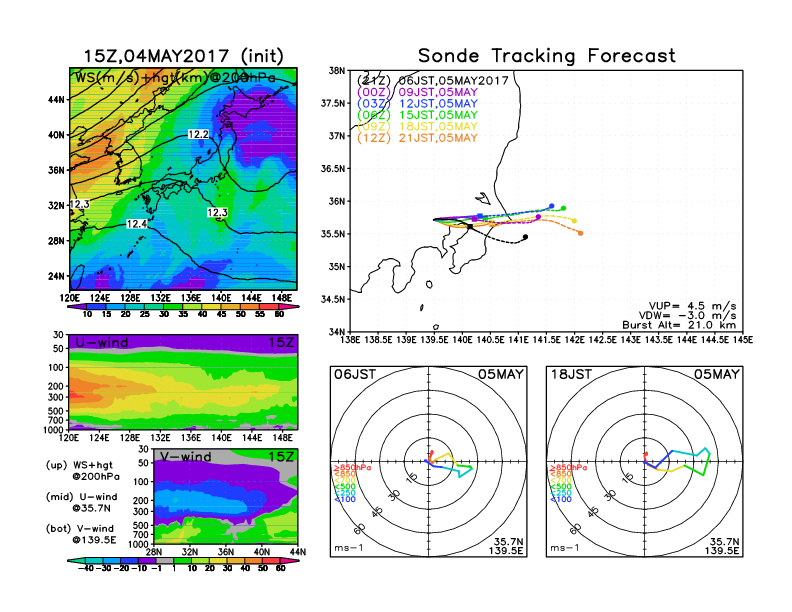Click the black square burst marker
The image size is (792, 612).
[x=470, y=227]
